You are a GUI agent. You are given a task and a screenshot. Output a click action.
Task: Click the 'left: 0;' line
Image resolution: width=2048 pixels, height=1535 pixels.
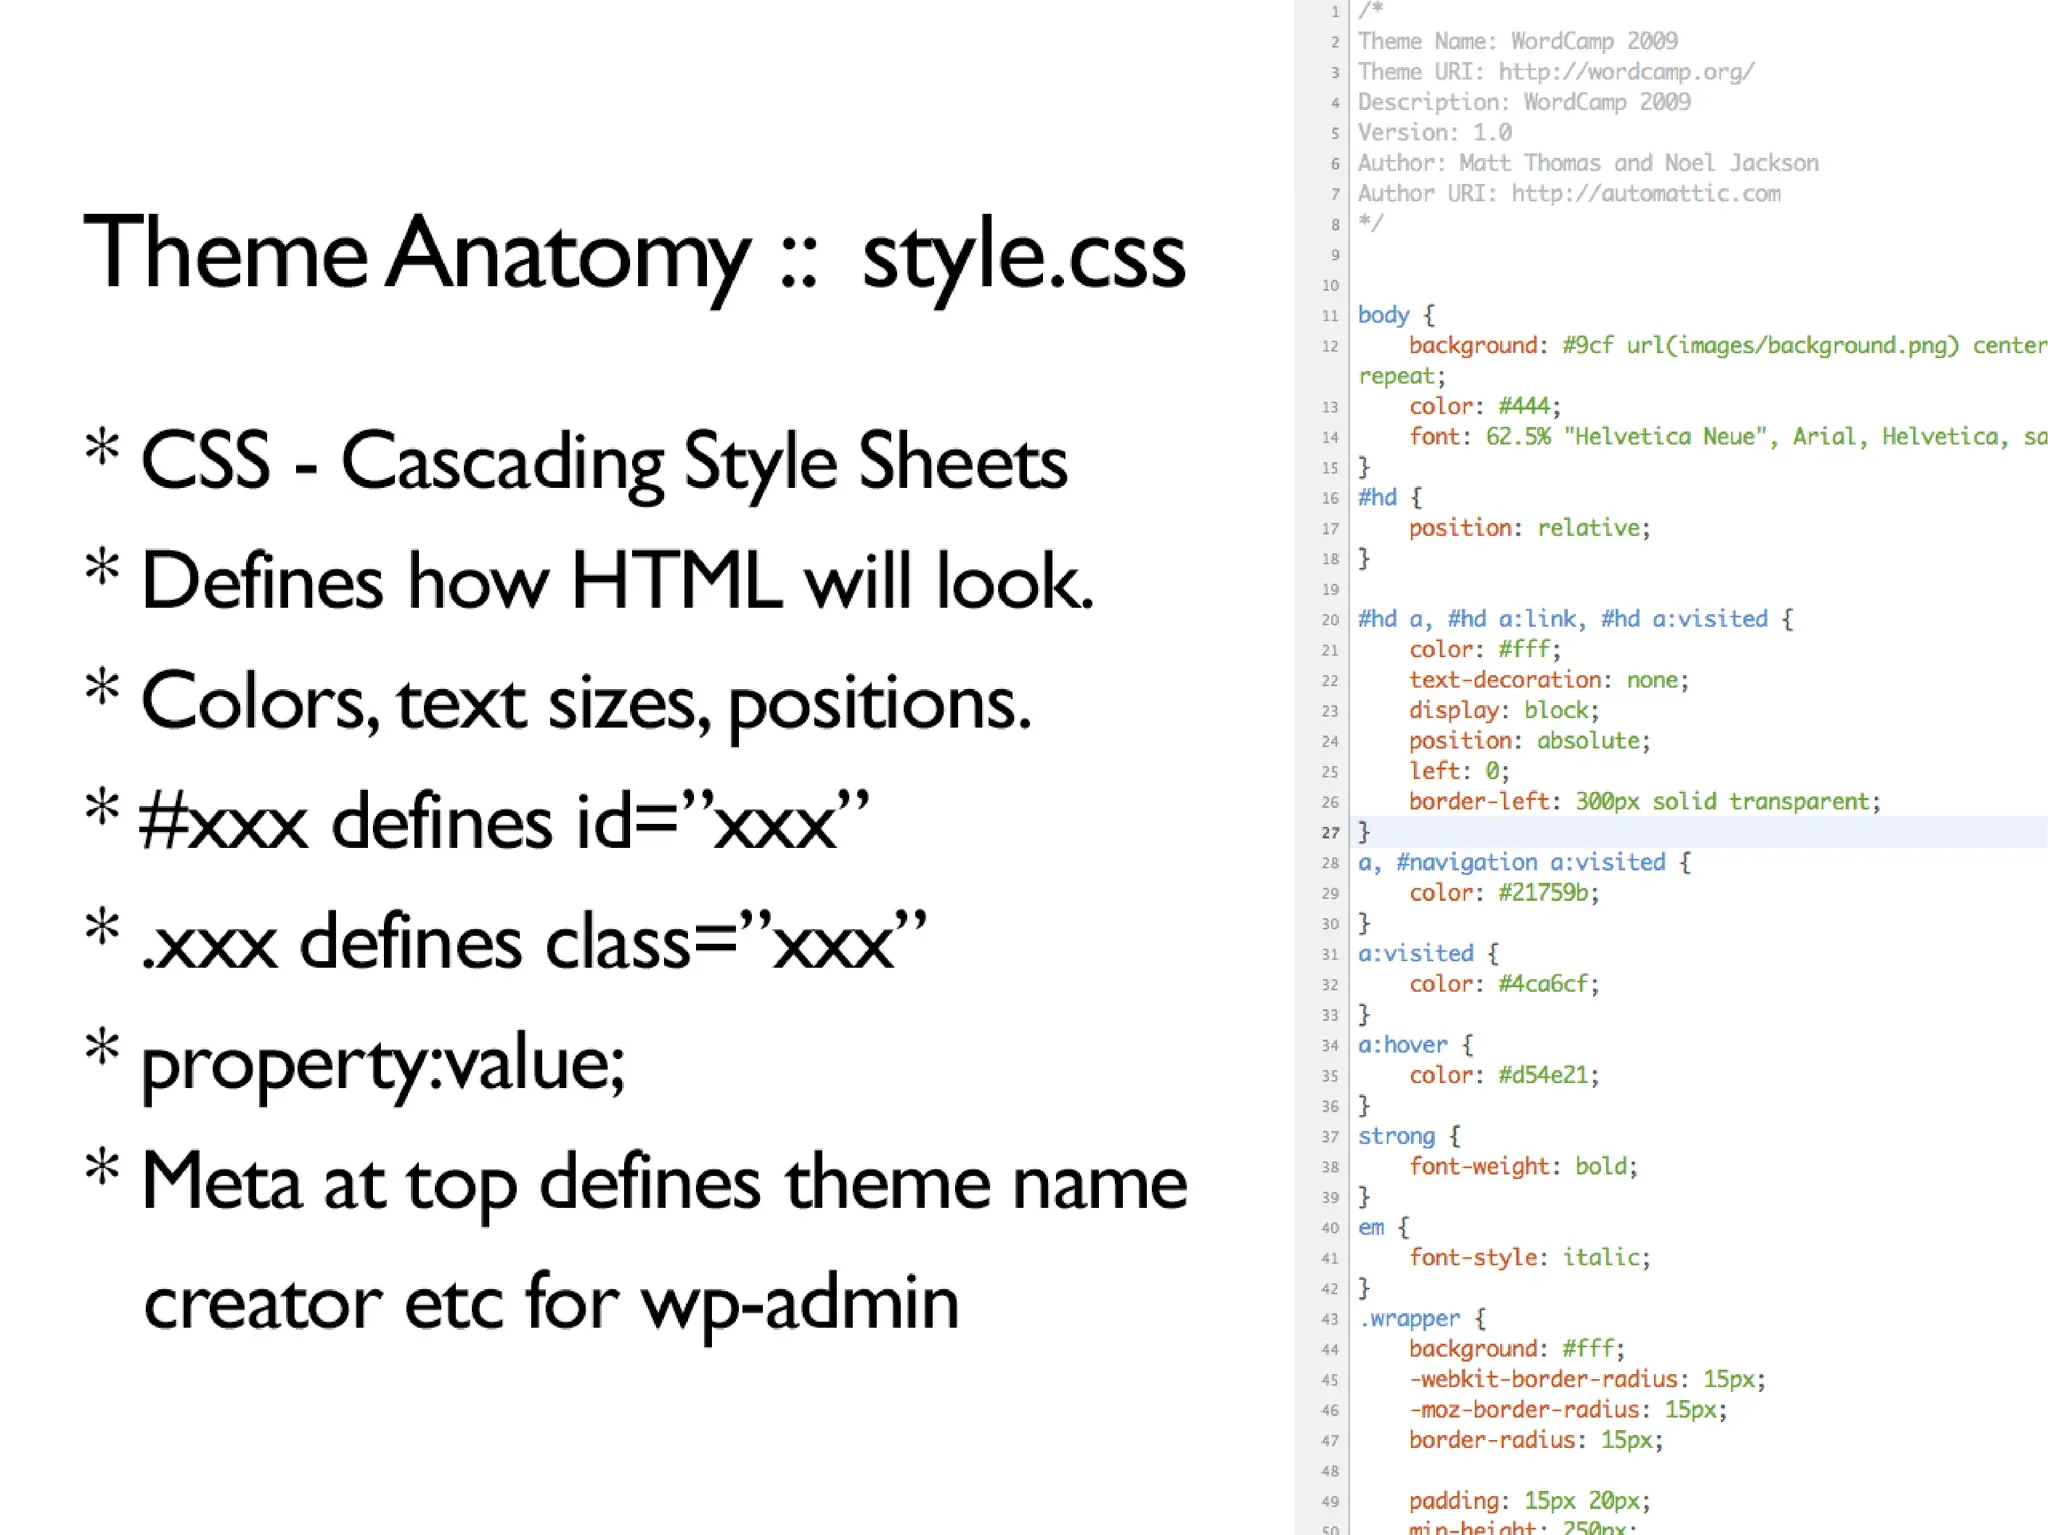1459,771
